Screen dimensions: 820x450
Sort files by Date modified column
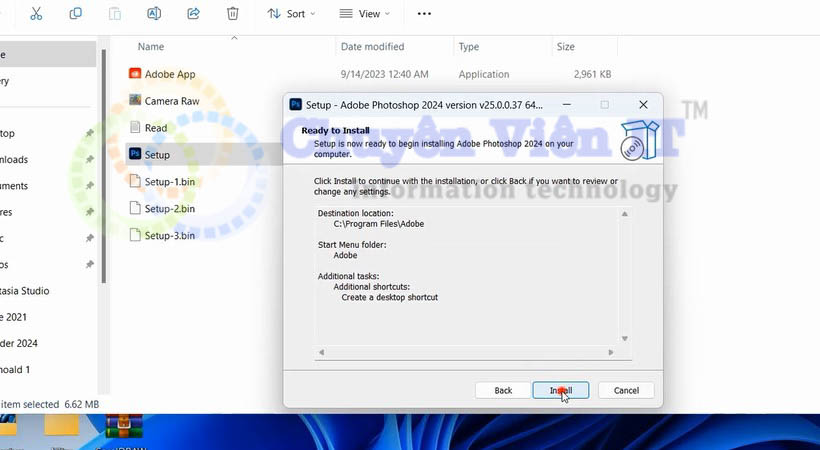372,47
